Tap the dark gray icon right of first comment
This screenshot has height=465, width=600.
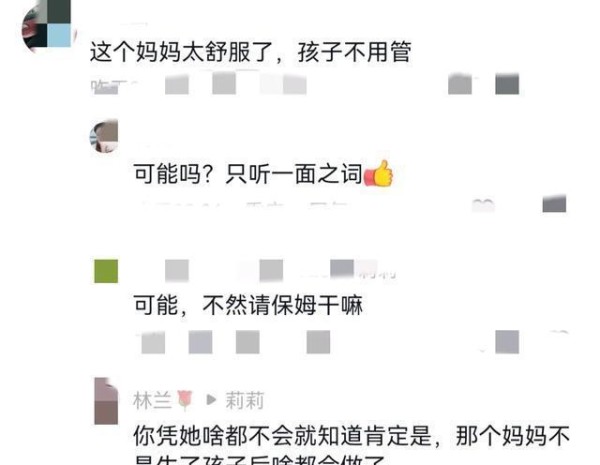[x=507, y=83]
